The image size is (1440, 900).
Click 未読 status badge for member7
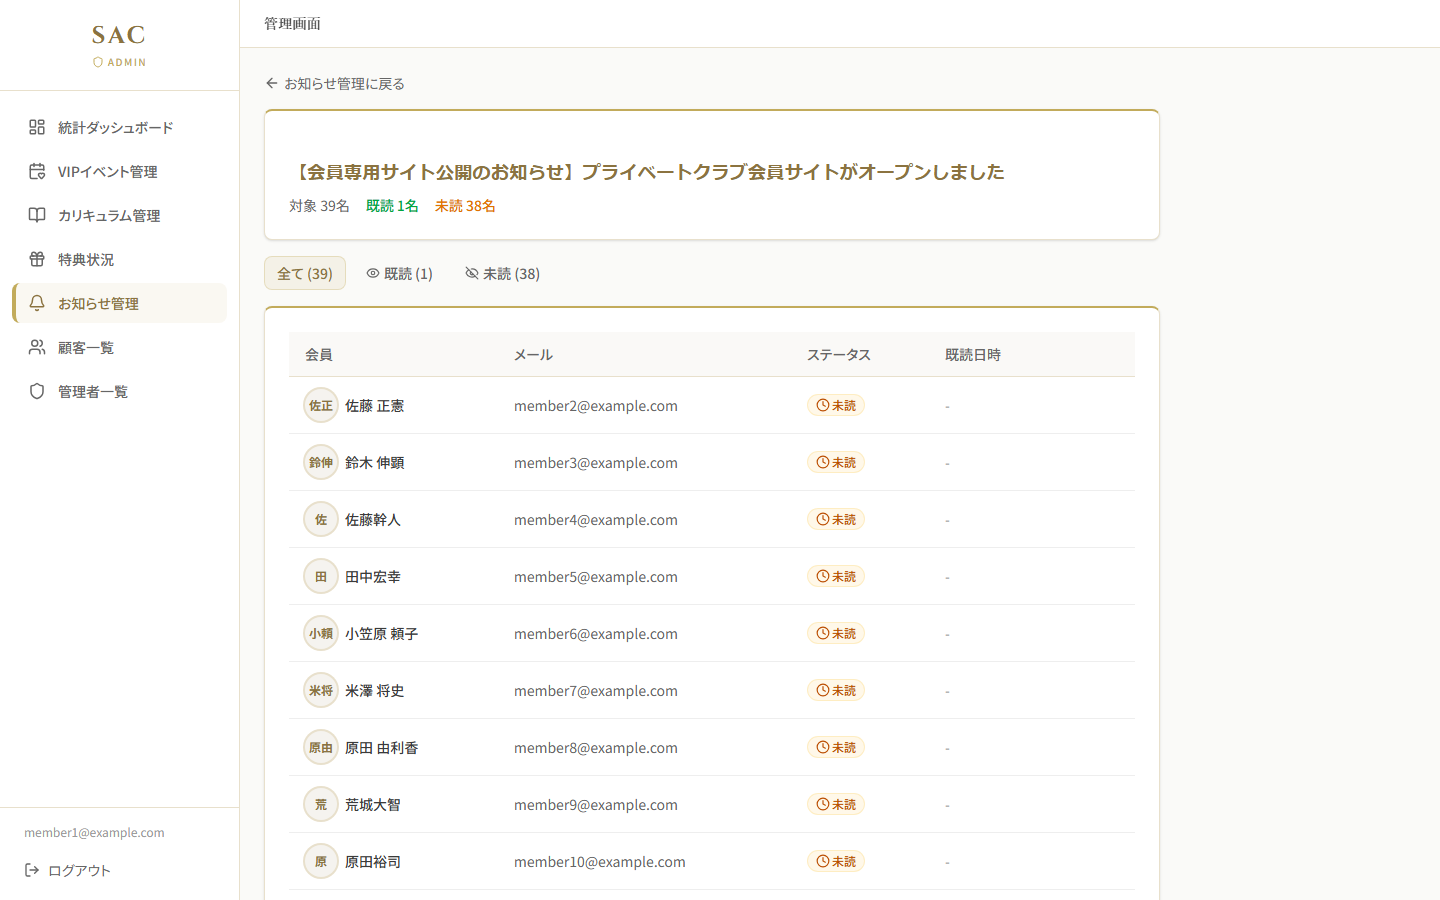(836, 690)
